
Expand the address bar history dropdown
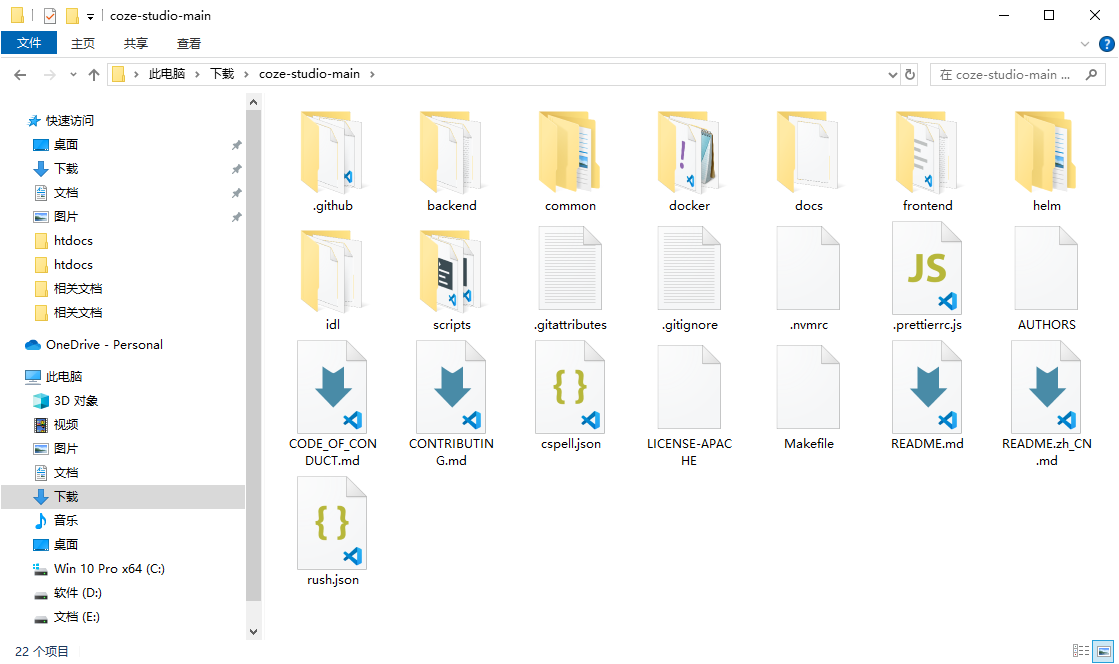click(893, 74)
